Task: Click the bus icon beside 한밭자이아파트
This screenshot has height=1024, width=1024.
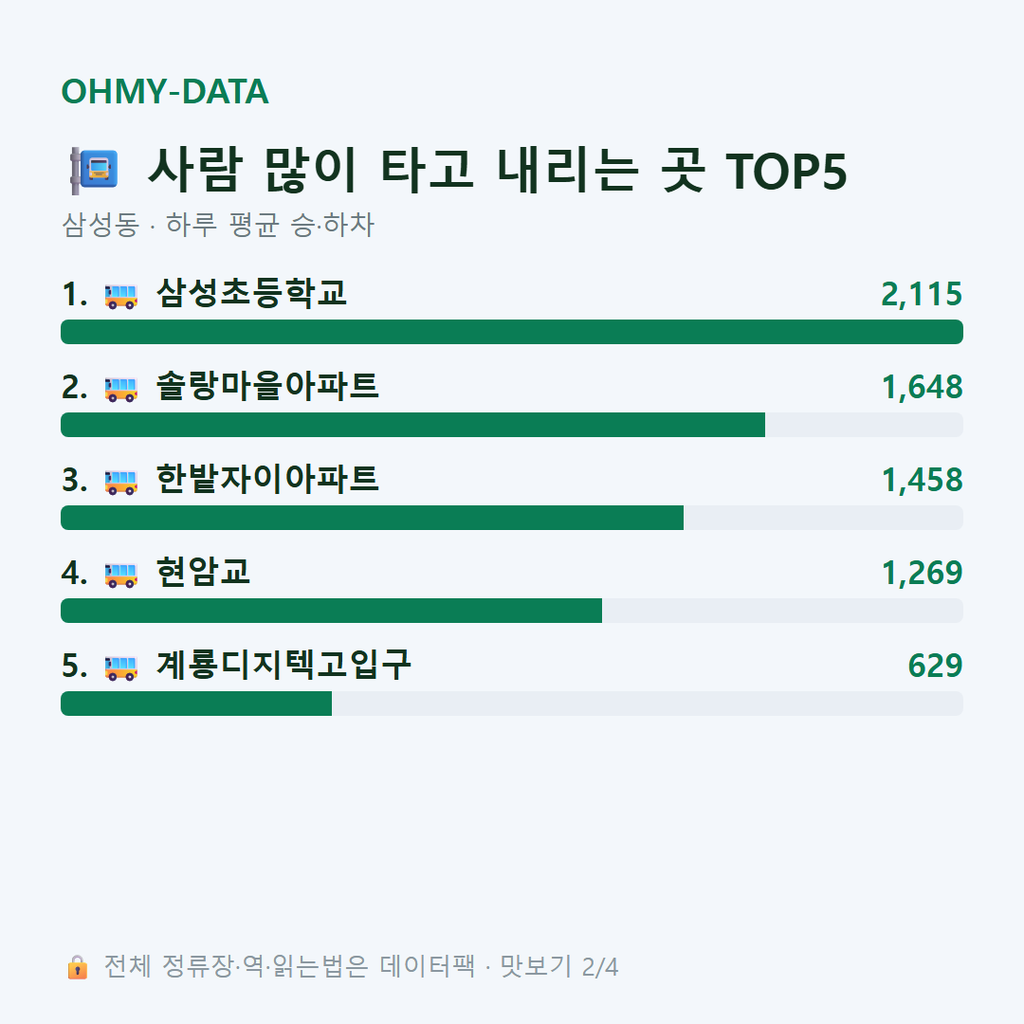Action: 121,481
